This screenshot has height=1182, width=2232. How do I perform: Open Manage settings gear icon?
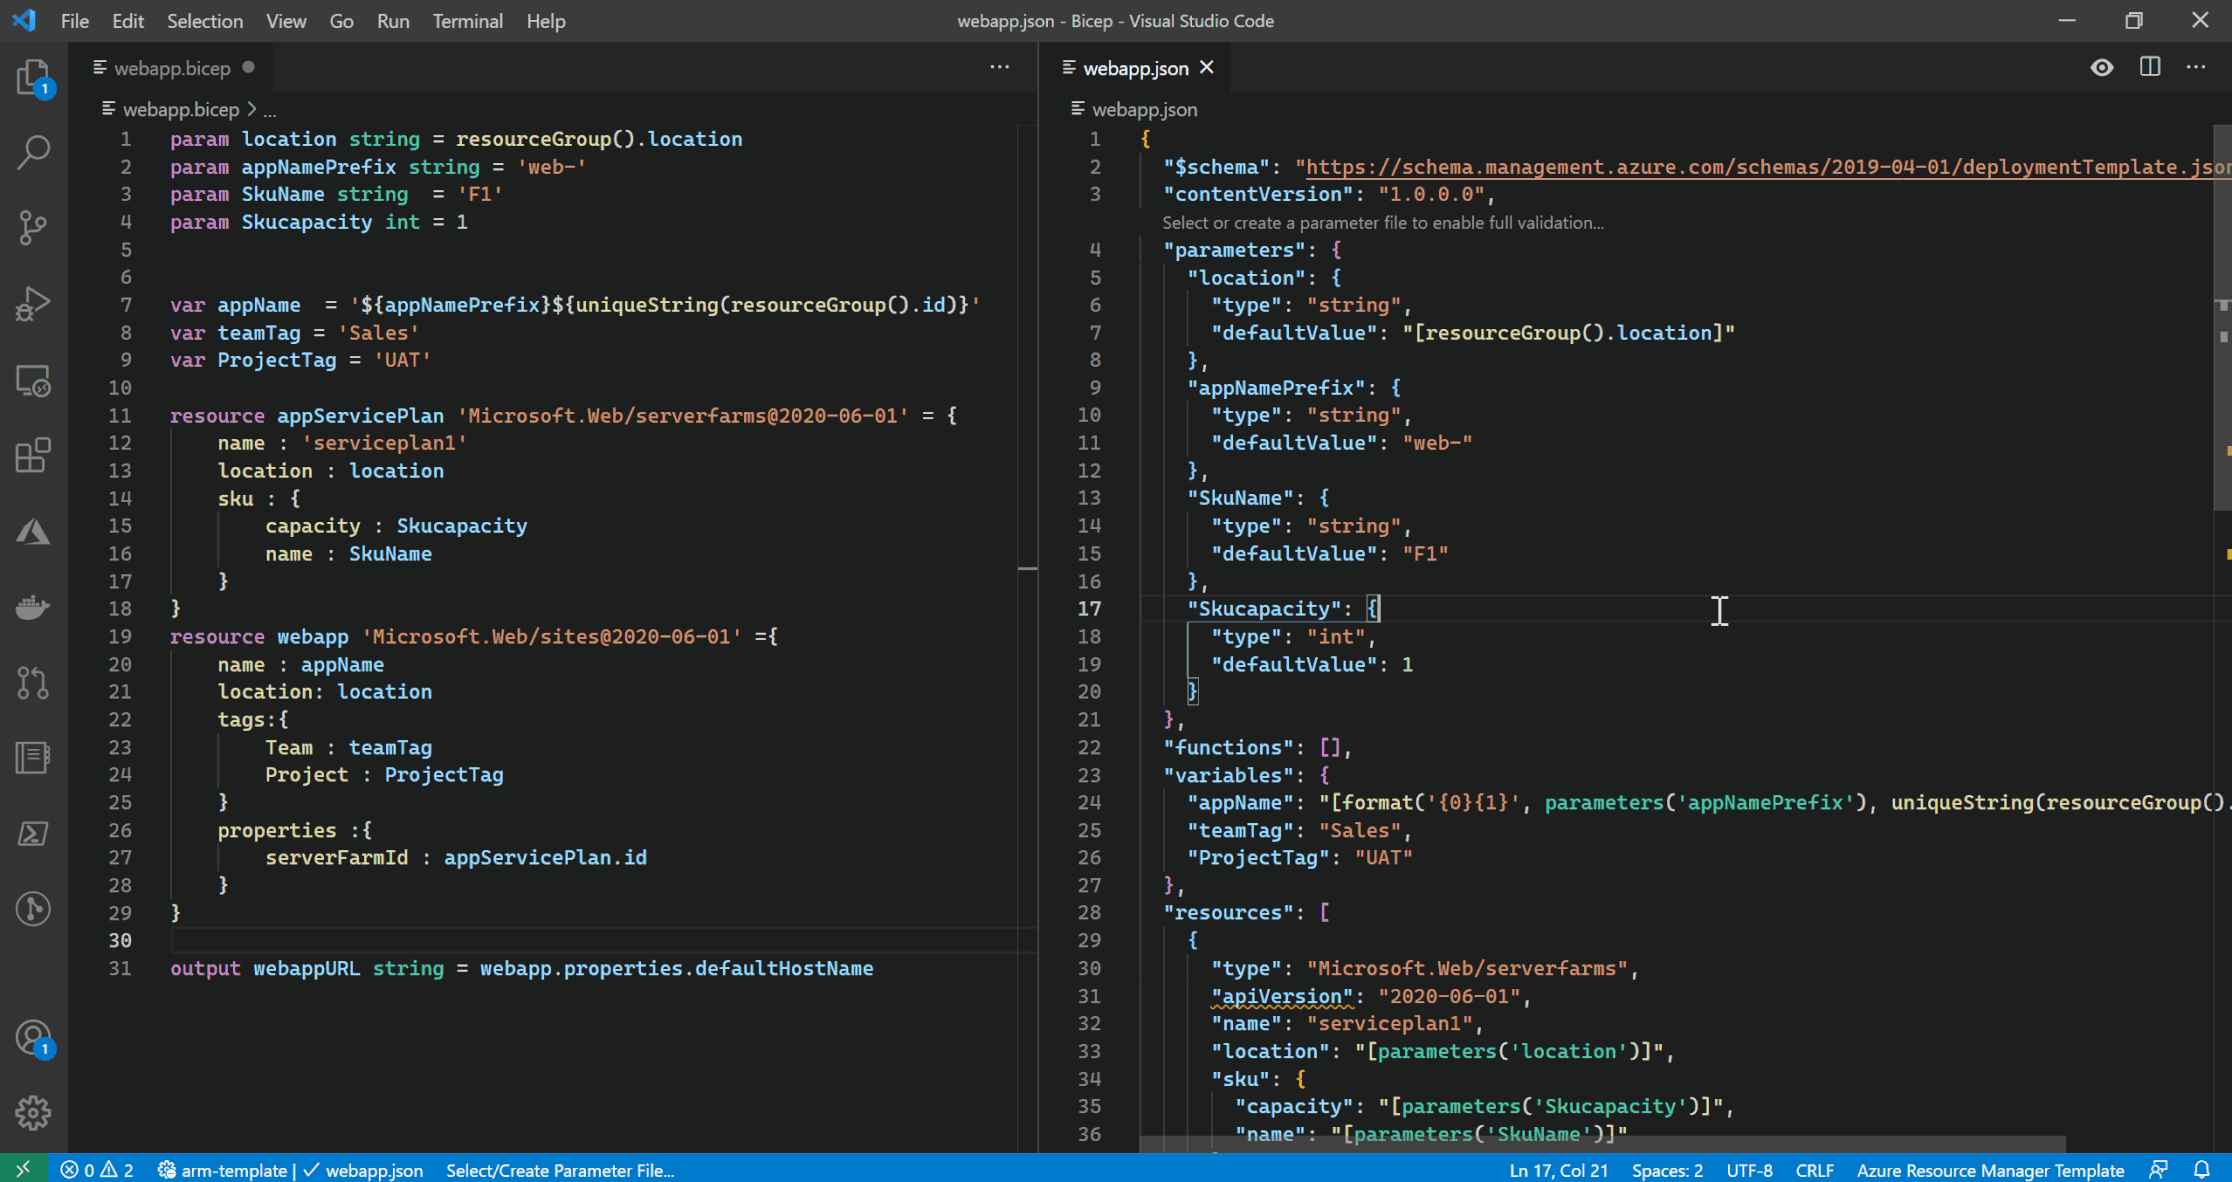pos(33,1113)
